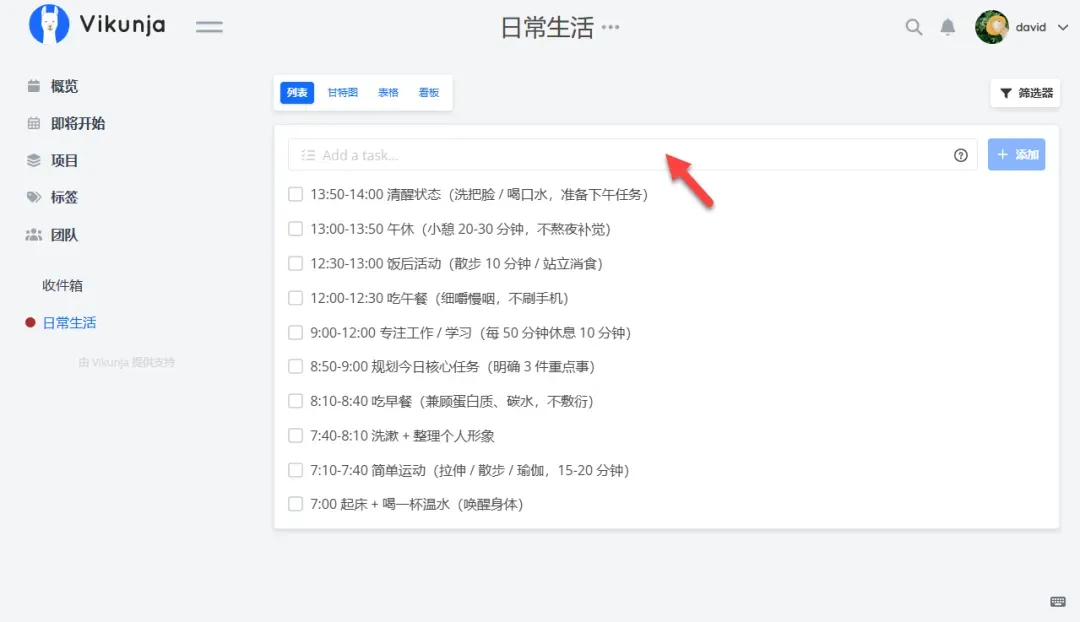Viewport: 1080px width, 622px height.
Task: Click the help question mark icon
Action: pos(960,155)
